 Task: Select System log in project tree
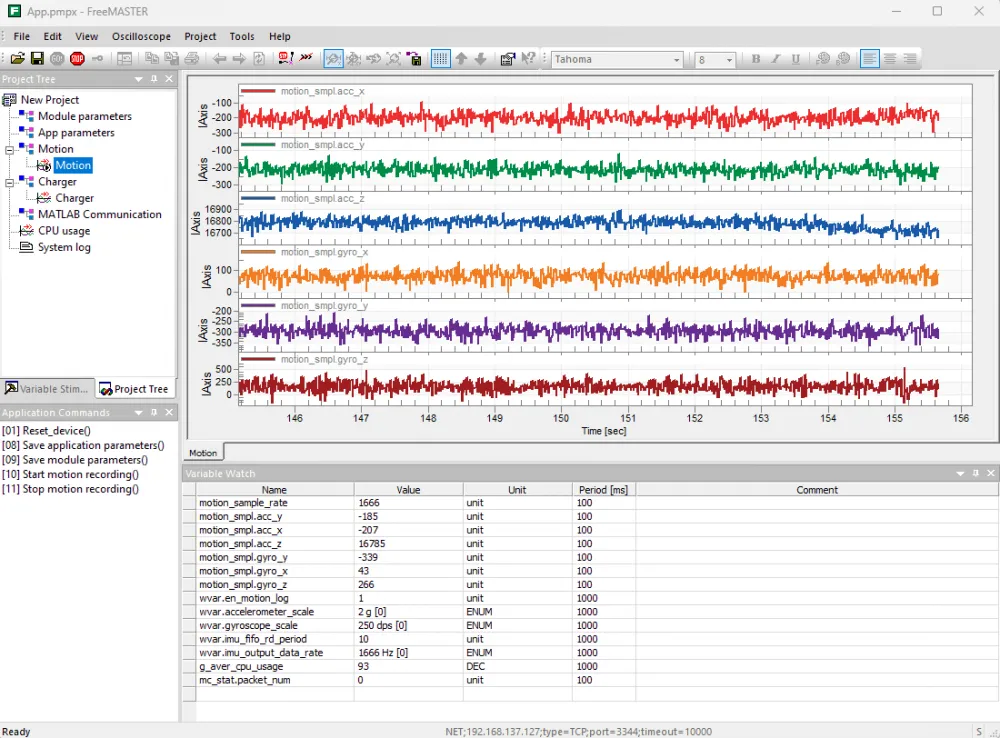[x=64, y=247]
